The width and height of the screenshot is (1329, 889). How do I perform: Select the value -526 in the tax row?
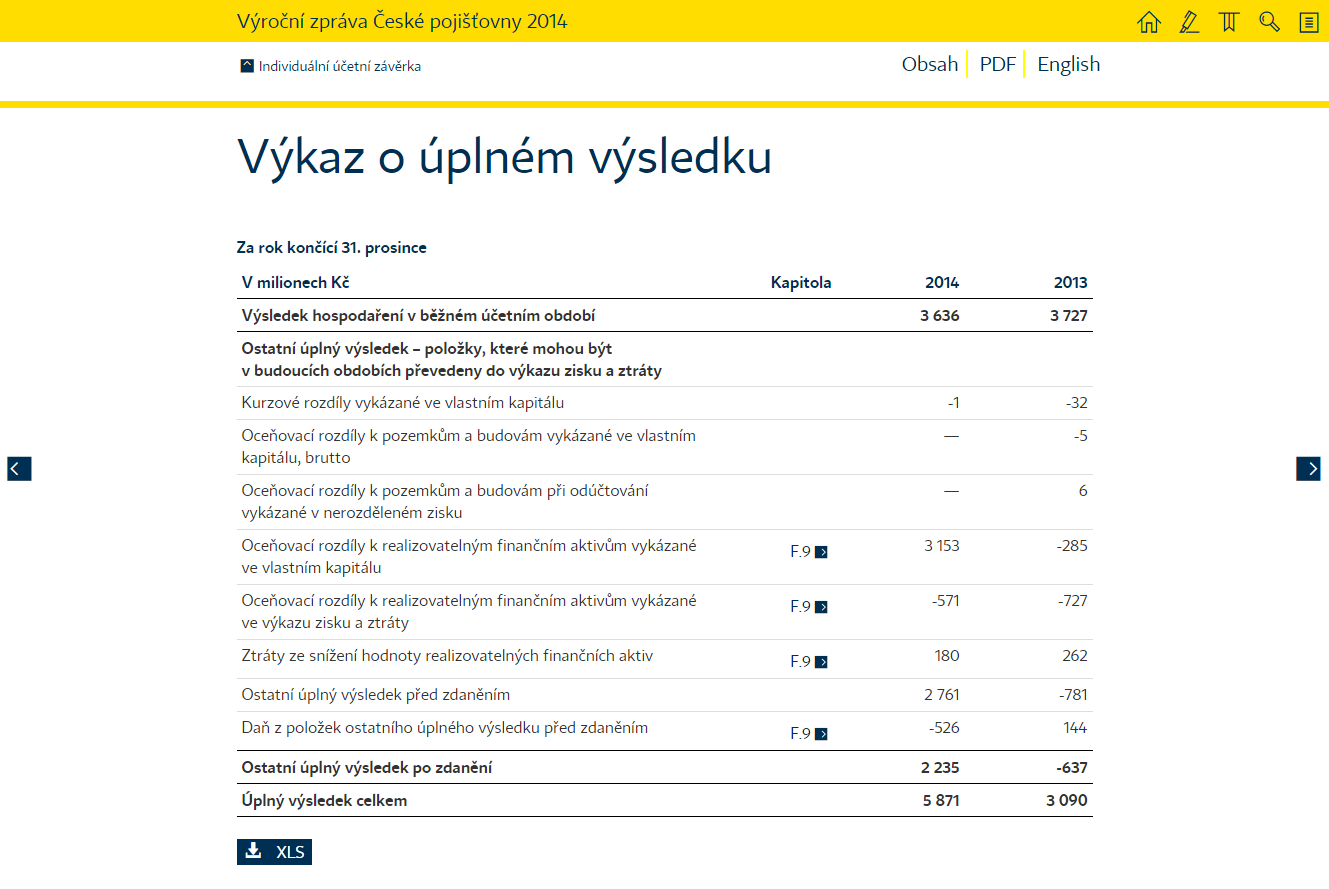pos(944,727)
